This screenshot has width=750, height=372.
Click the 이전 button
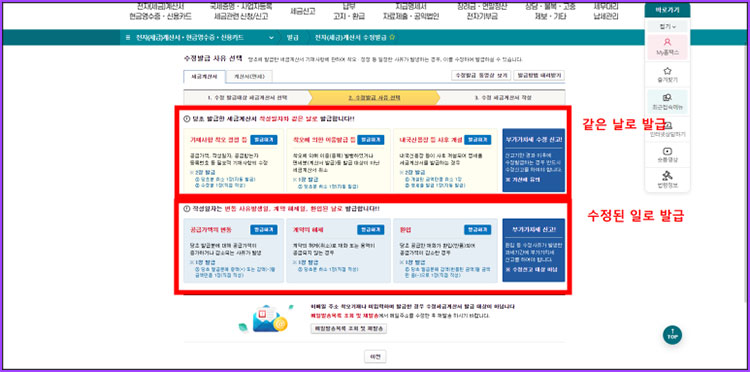click(375, 357)
